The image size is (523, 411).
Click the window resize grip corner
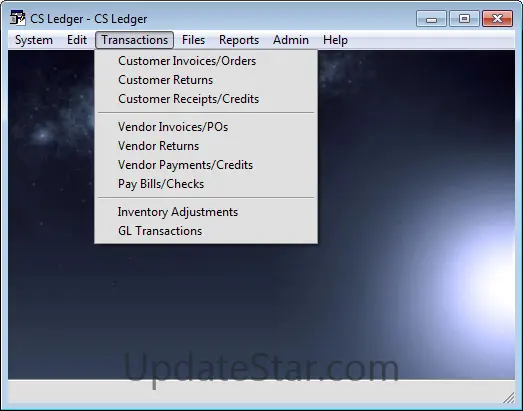(x=509, y=397)
